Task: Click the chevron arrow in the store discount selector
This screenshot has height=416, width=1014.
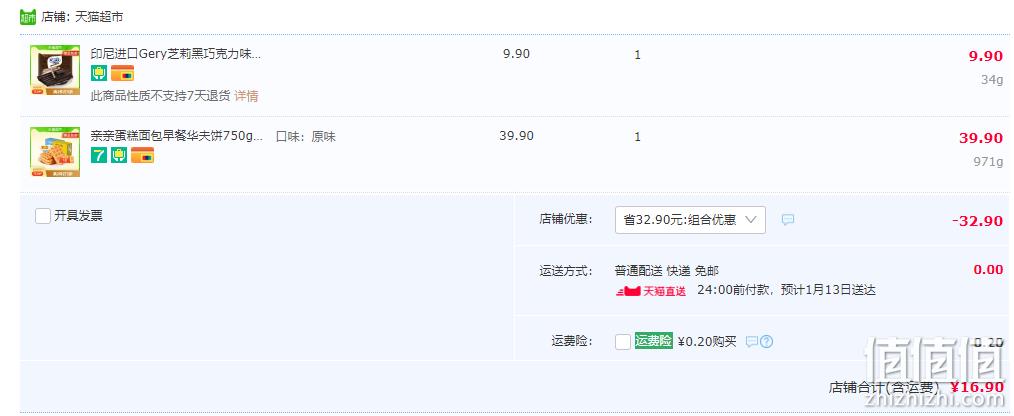Action: pyautogui.click(x=750, y=220)
